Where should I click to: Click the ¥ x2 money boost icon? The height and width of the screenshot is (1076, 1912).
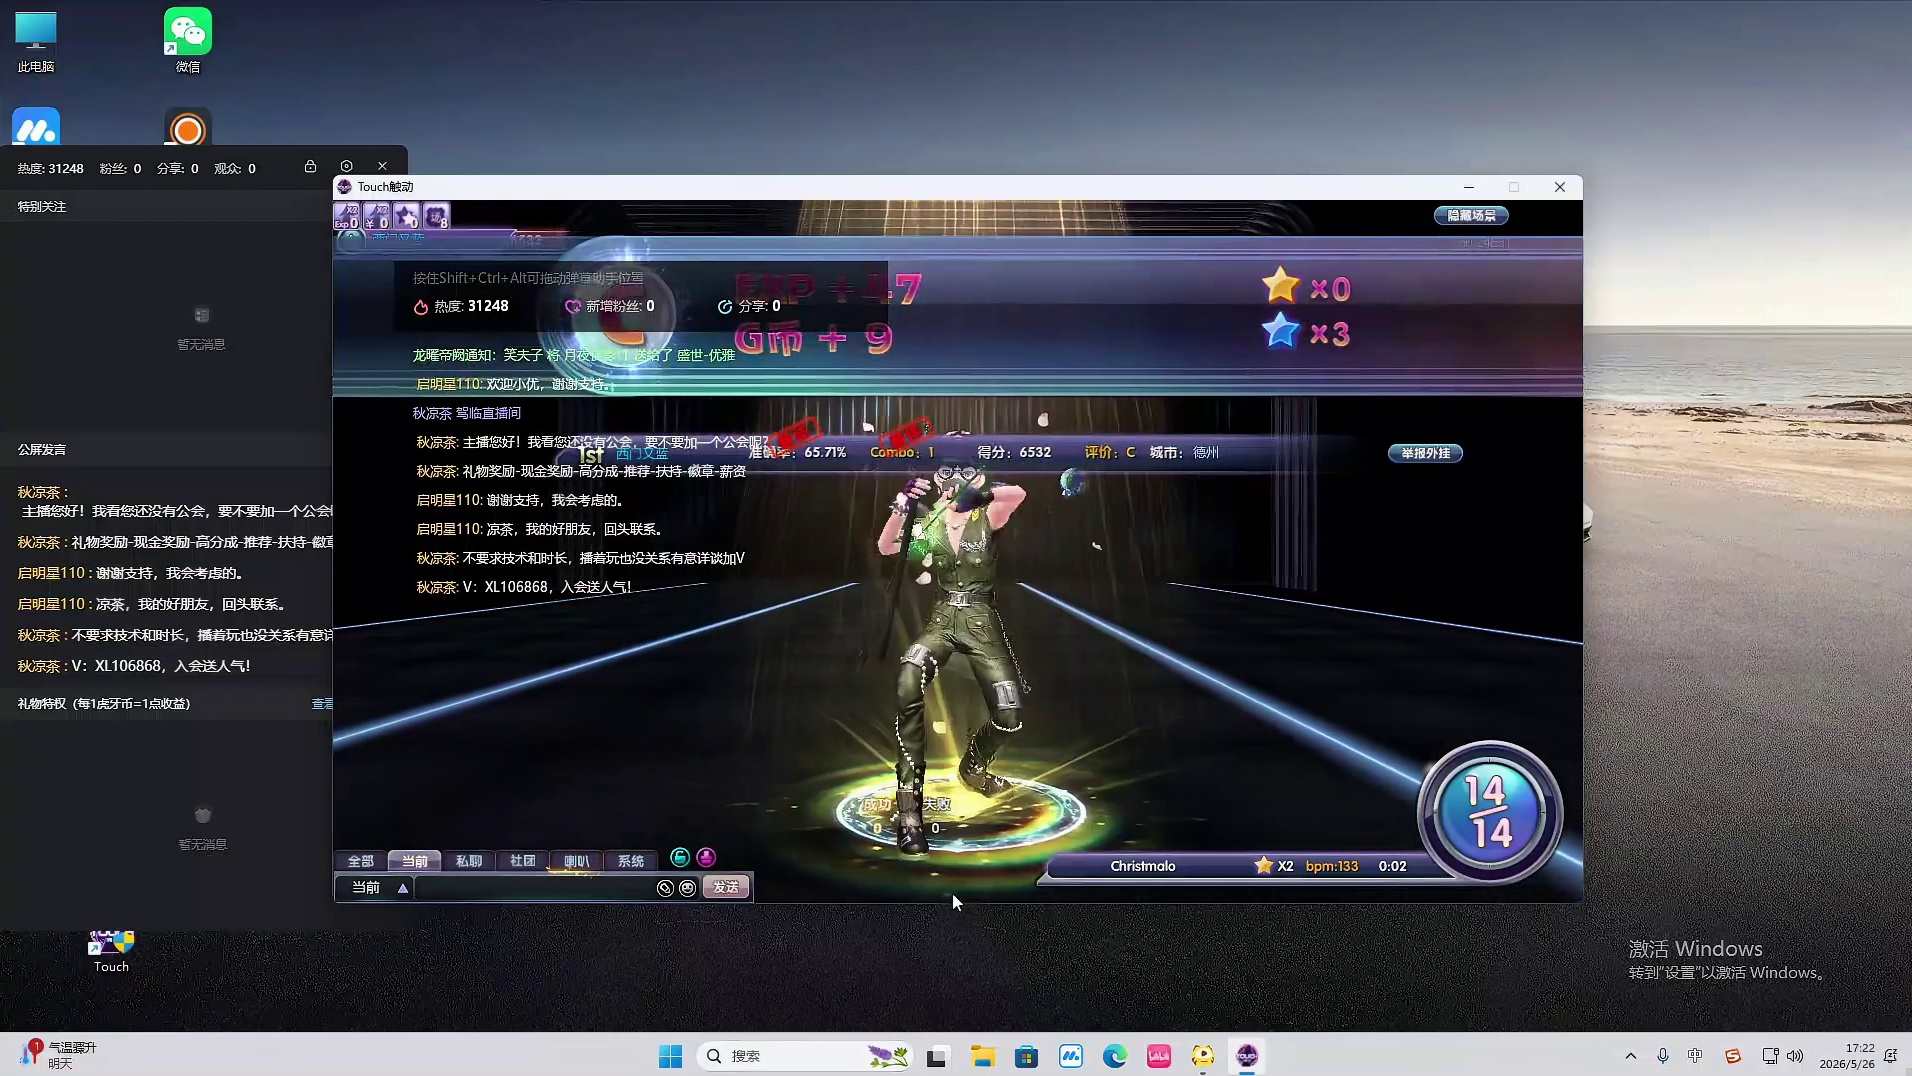pyautogui.click(x=377, y=216)
